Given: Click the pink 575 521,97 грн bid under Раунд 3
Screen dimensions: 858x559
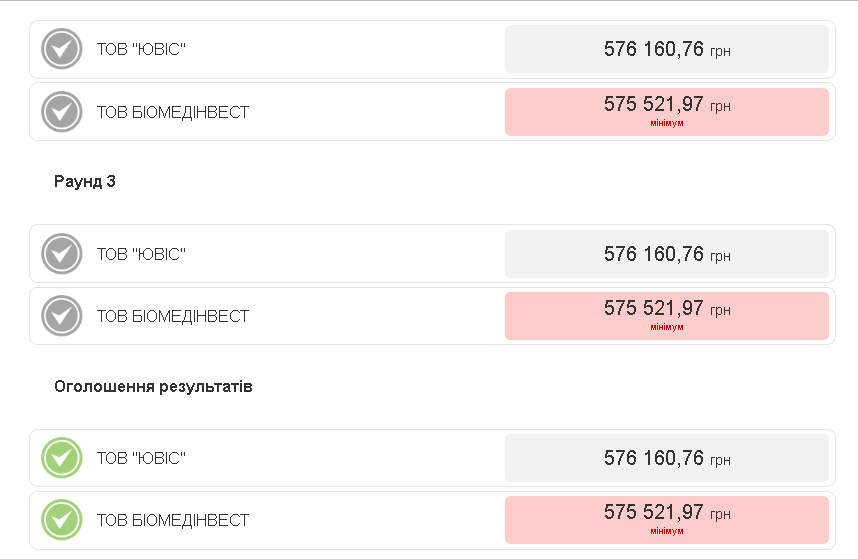Looking at the screenshot, I should (666, 315).
